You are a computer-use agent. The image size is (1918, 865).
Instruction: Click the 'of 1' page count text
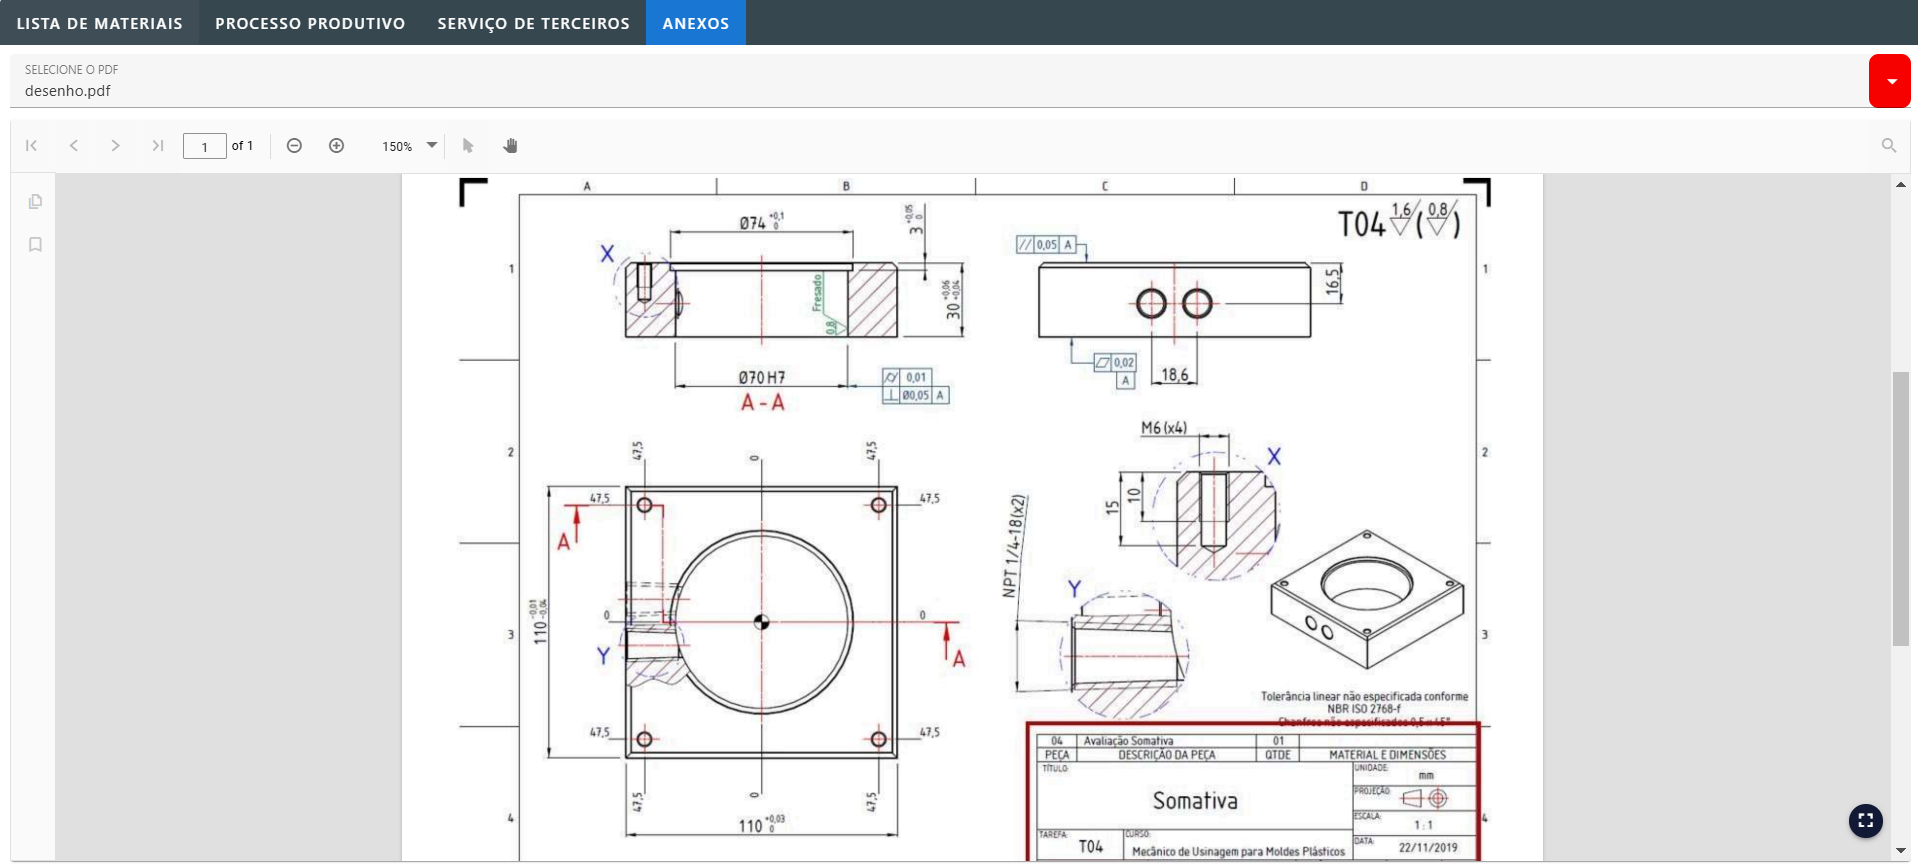click(242, 146)
